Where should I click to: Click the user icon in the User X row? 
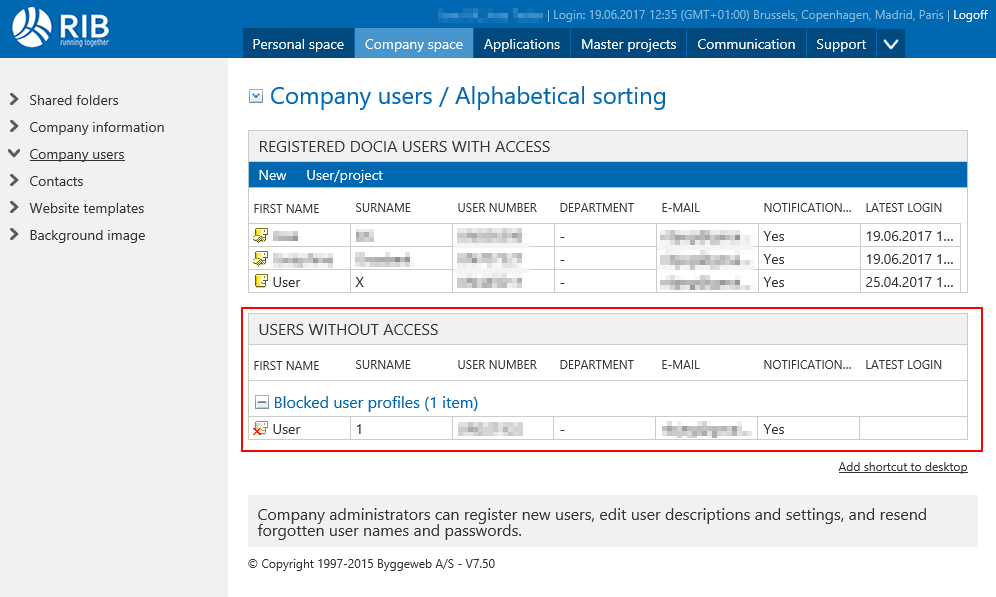[261, 282]
